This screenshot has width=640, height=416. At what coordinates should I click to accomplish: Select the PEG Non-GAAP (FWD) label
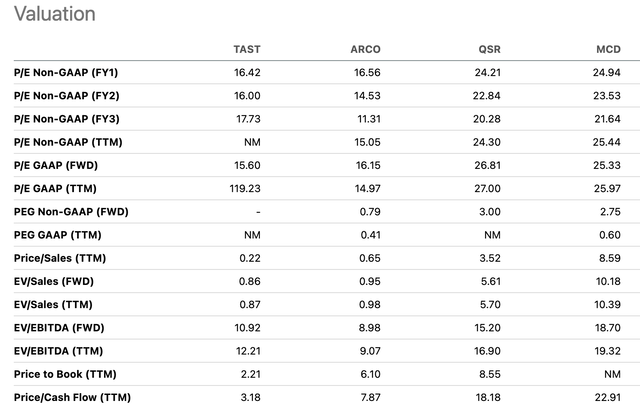pyautogui.click(x=71, y=211)
